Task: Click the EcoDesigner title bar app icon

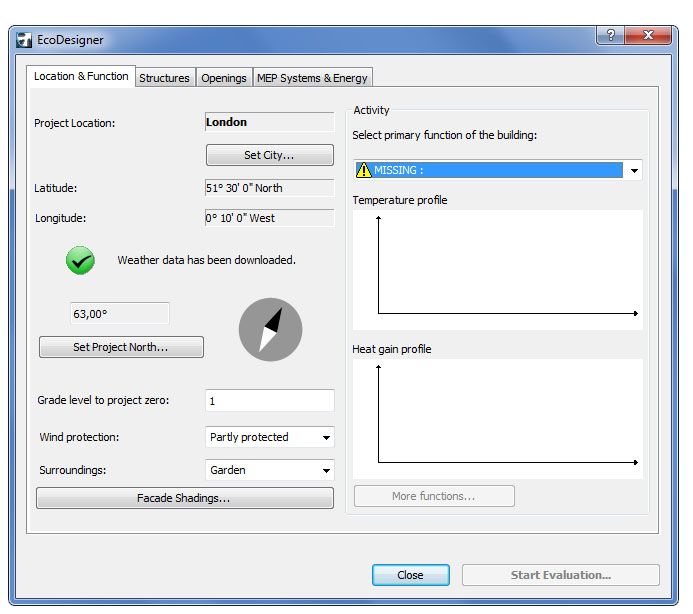Action: pos(24,40)
